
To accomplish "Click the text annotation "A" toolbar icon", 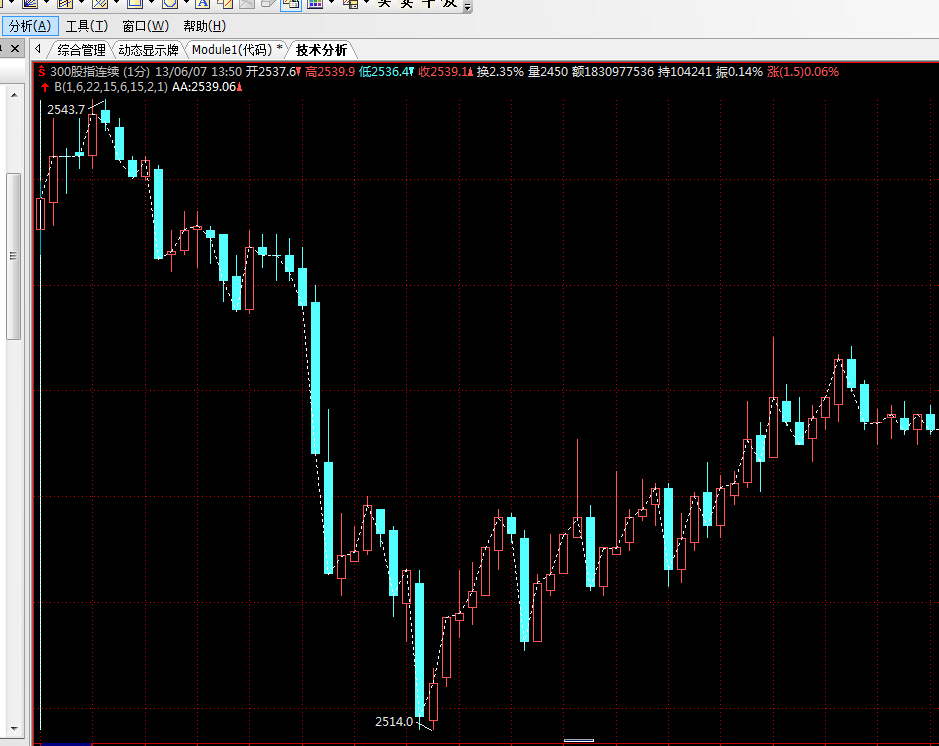I will [203, 4].
